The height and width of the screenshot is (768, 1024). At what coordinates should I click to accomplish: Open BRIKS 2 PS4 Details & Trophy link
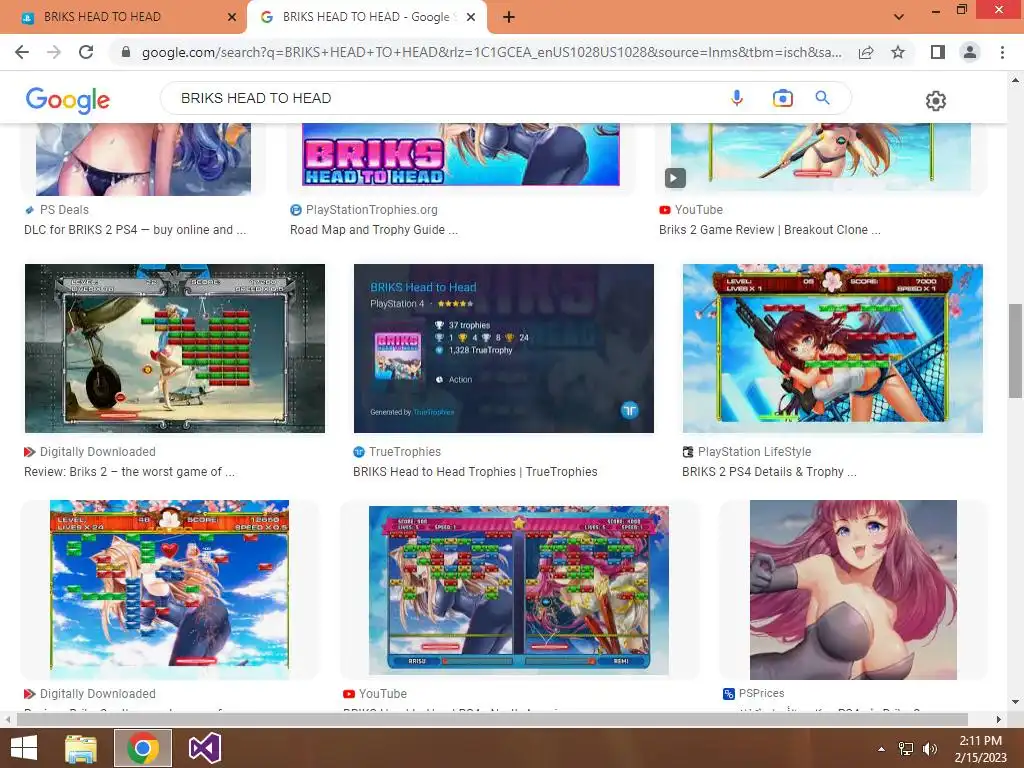click(x=769, y=472)
